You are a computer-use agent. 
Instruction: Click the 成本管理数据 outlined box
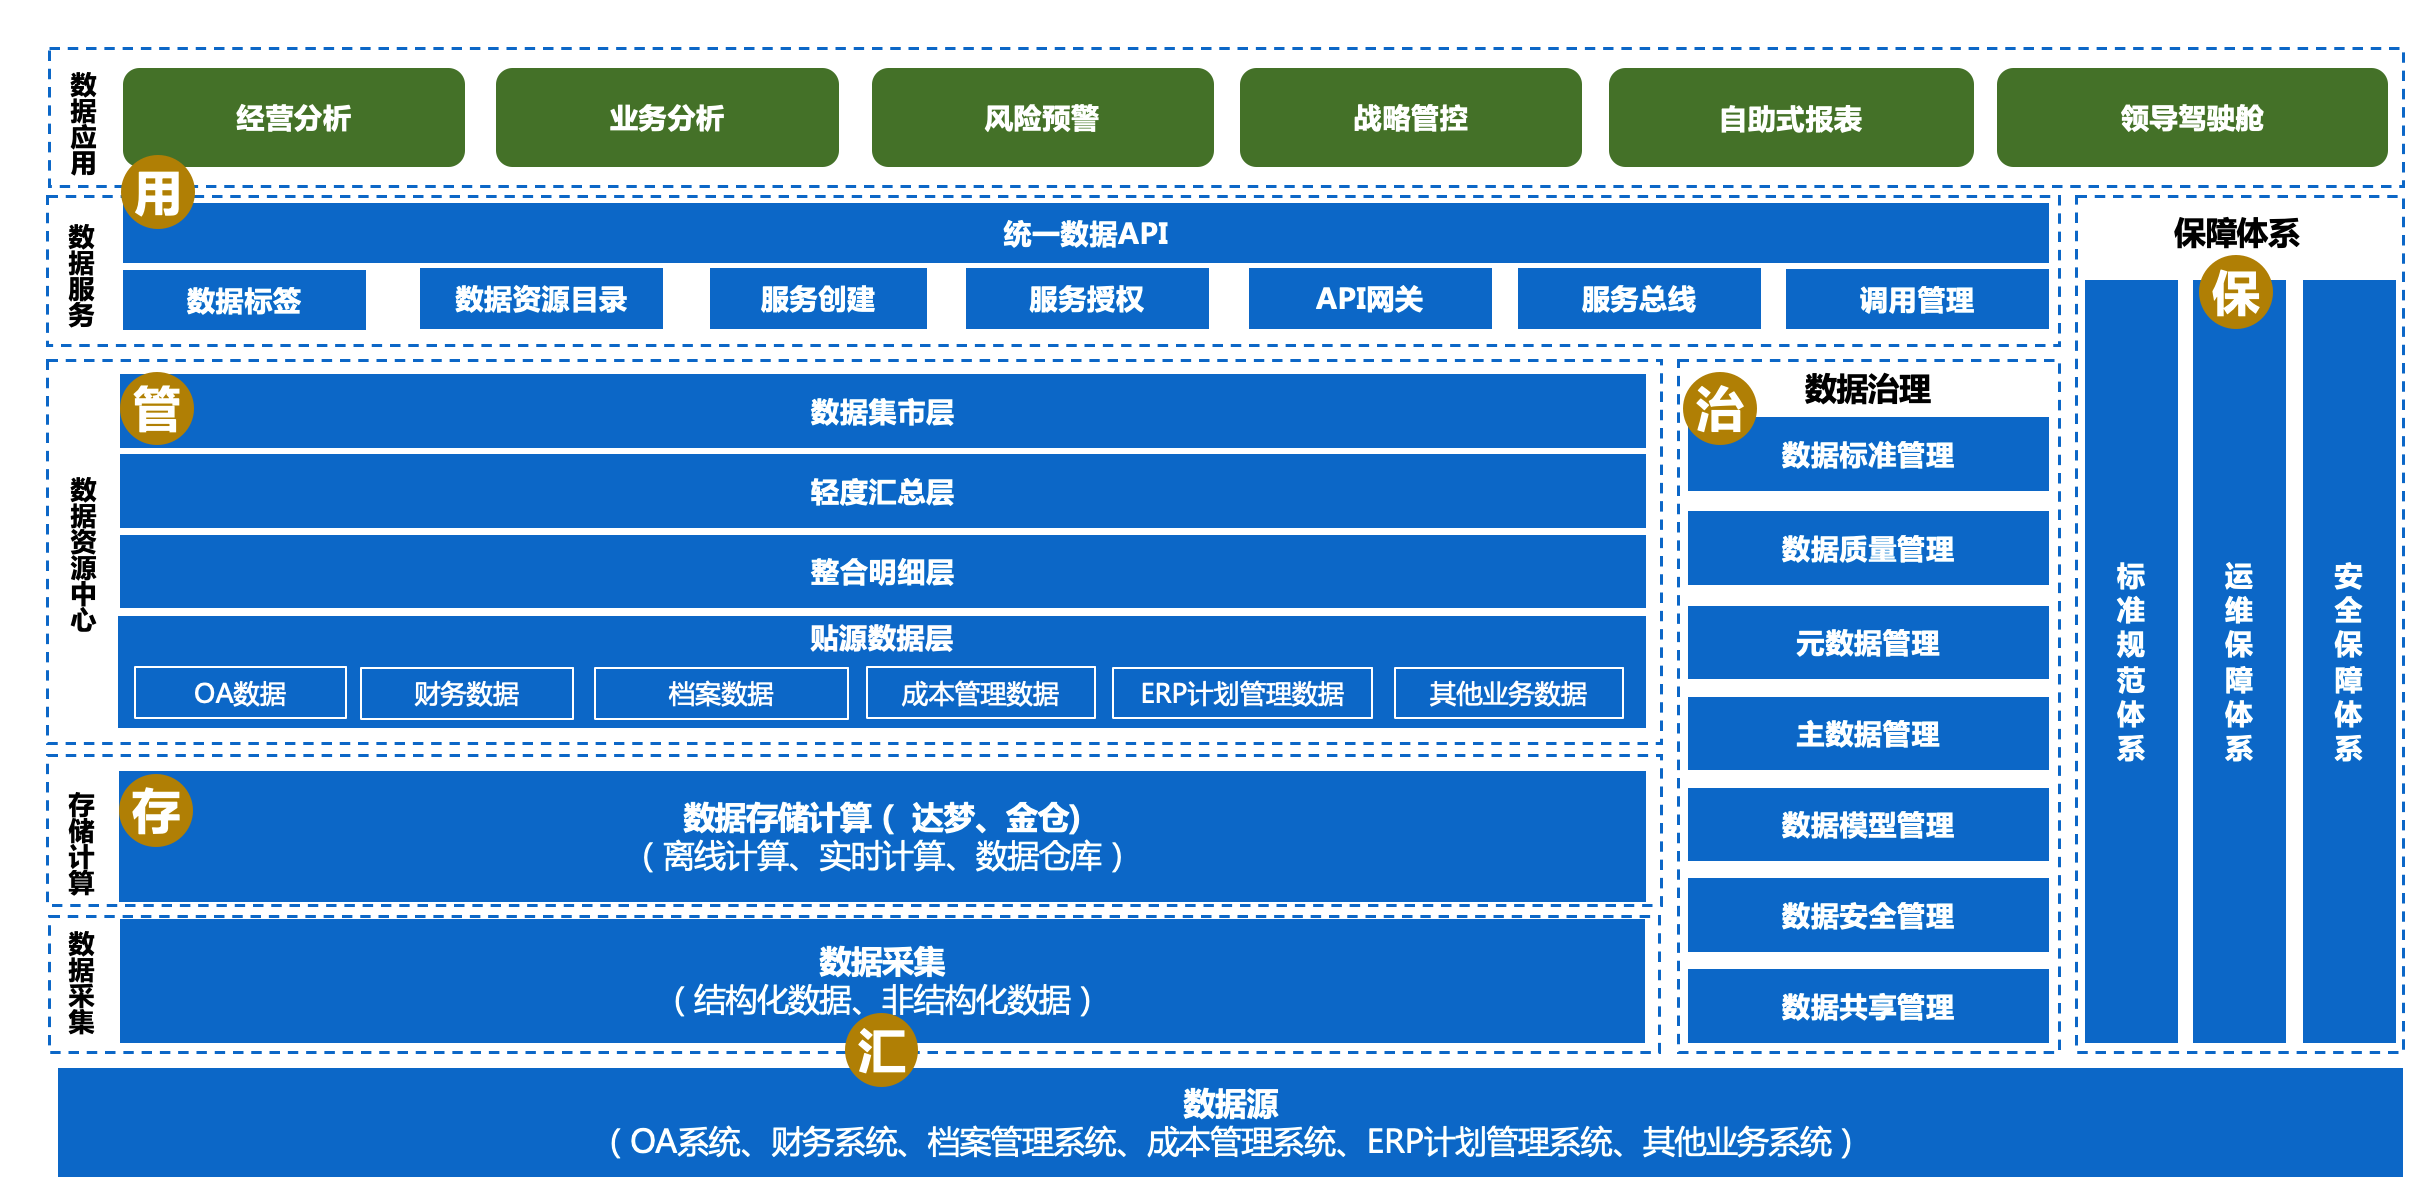(980, 693)
